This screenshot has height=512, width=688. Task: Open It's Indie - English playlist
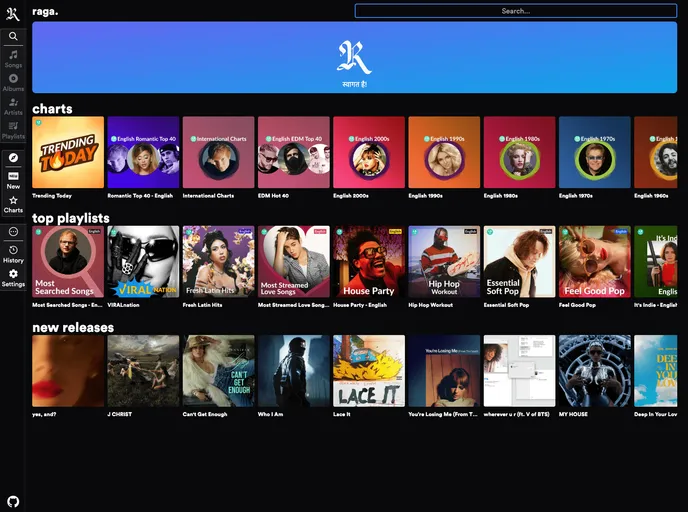pos(656,261)
